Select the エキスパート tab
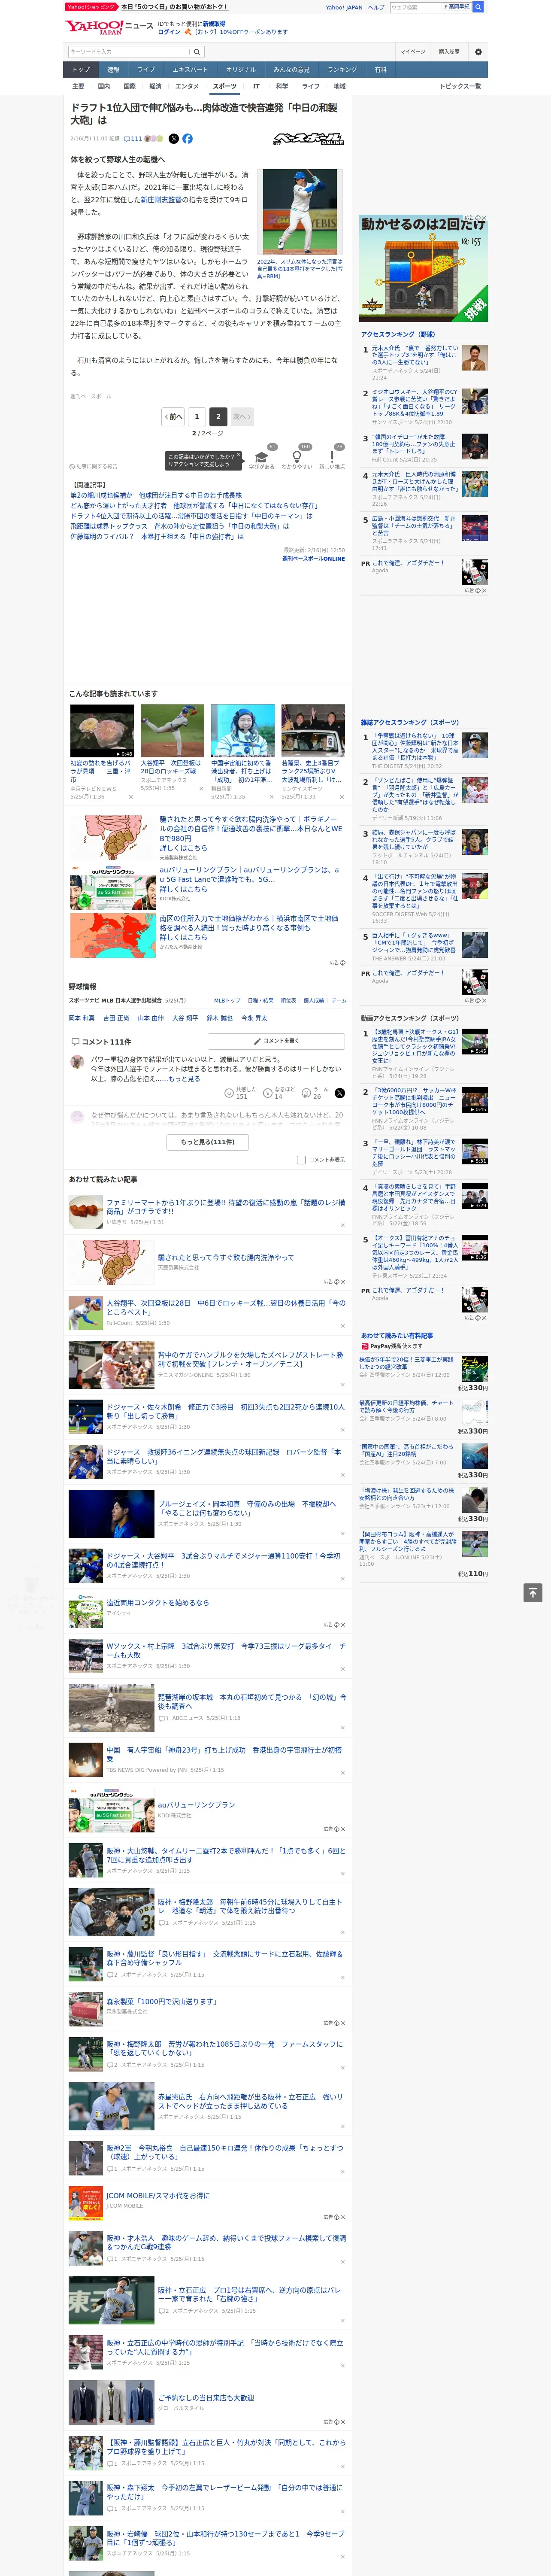This screenshot has width=551, height=2576. pos(190,70)
